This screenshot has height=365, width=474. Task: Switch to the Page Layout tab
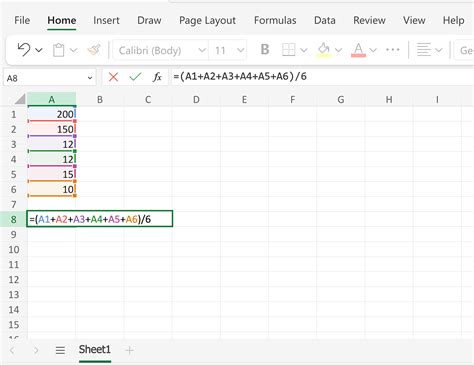(x=207, y=20)
